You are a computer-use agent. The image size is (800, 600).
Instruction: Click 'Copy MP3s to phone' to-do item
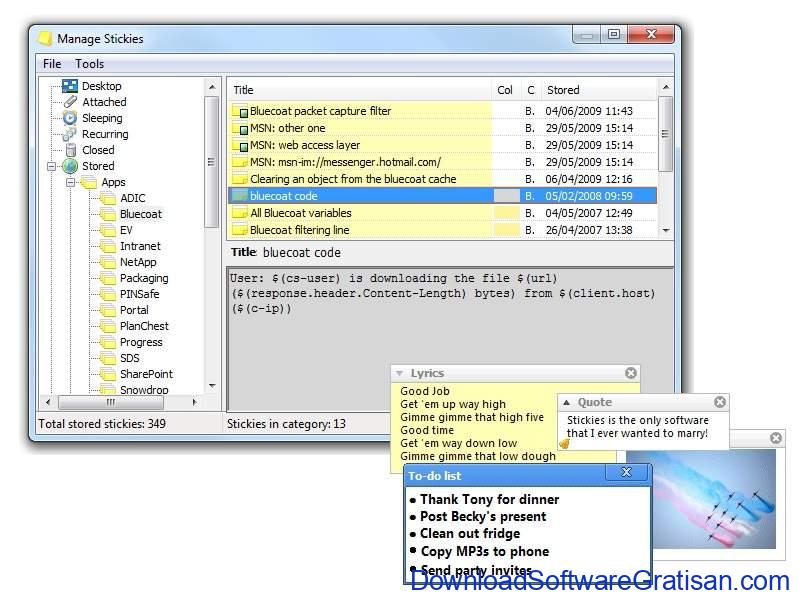485,552
